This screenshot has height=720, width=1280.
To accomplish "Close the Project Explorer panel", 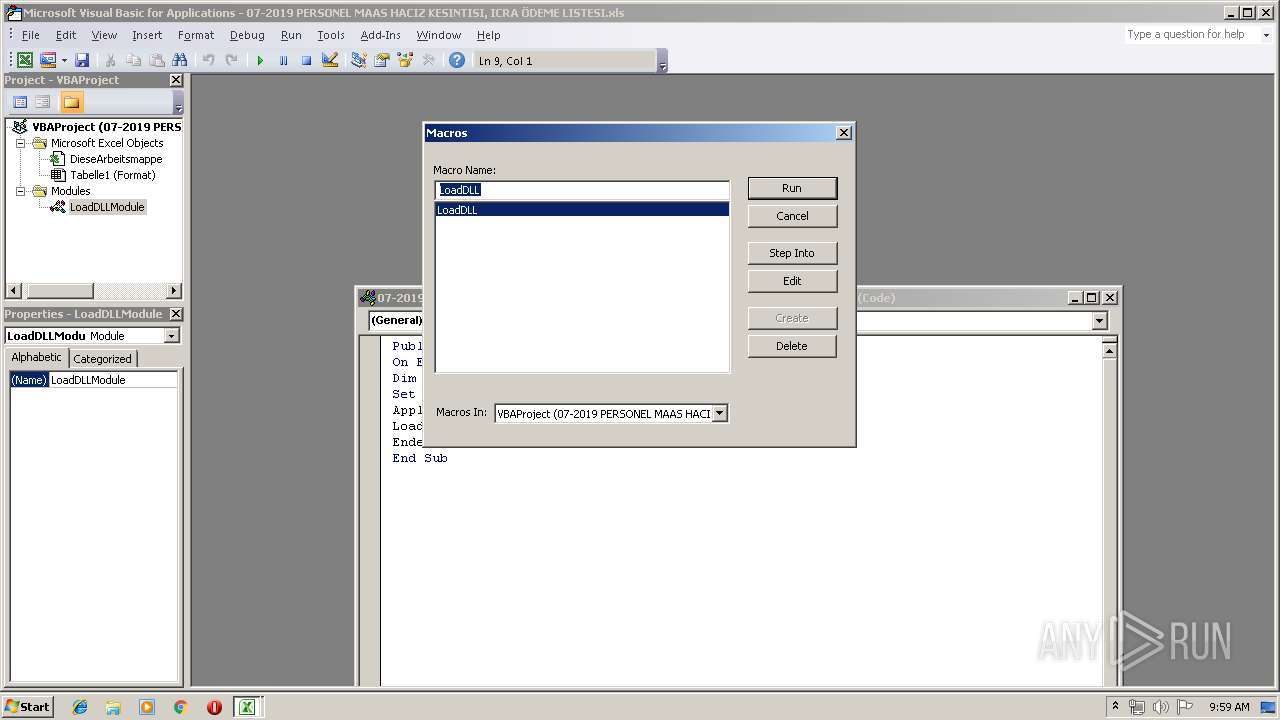I will (x=176, y=80).
